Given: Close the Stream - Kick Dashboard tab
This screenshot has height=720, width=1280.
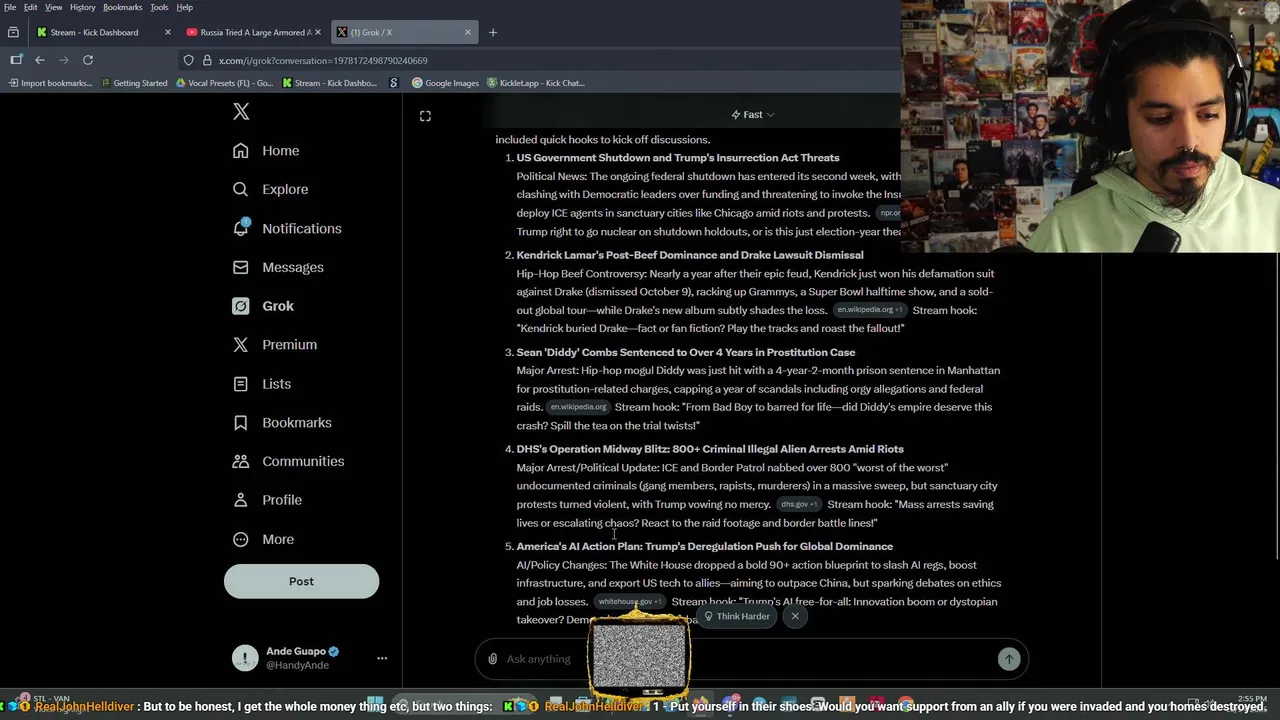Looking at the screenshot, I should click(167, 32).
